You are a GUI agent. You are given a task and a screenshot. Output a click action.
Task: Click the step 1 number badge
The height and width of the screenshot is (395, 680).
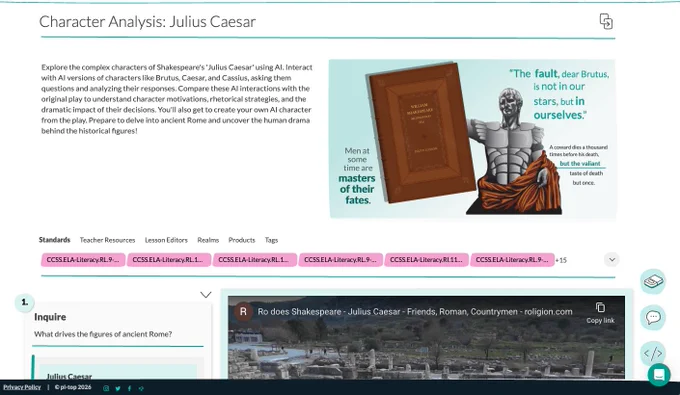[x=25, y=302]
